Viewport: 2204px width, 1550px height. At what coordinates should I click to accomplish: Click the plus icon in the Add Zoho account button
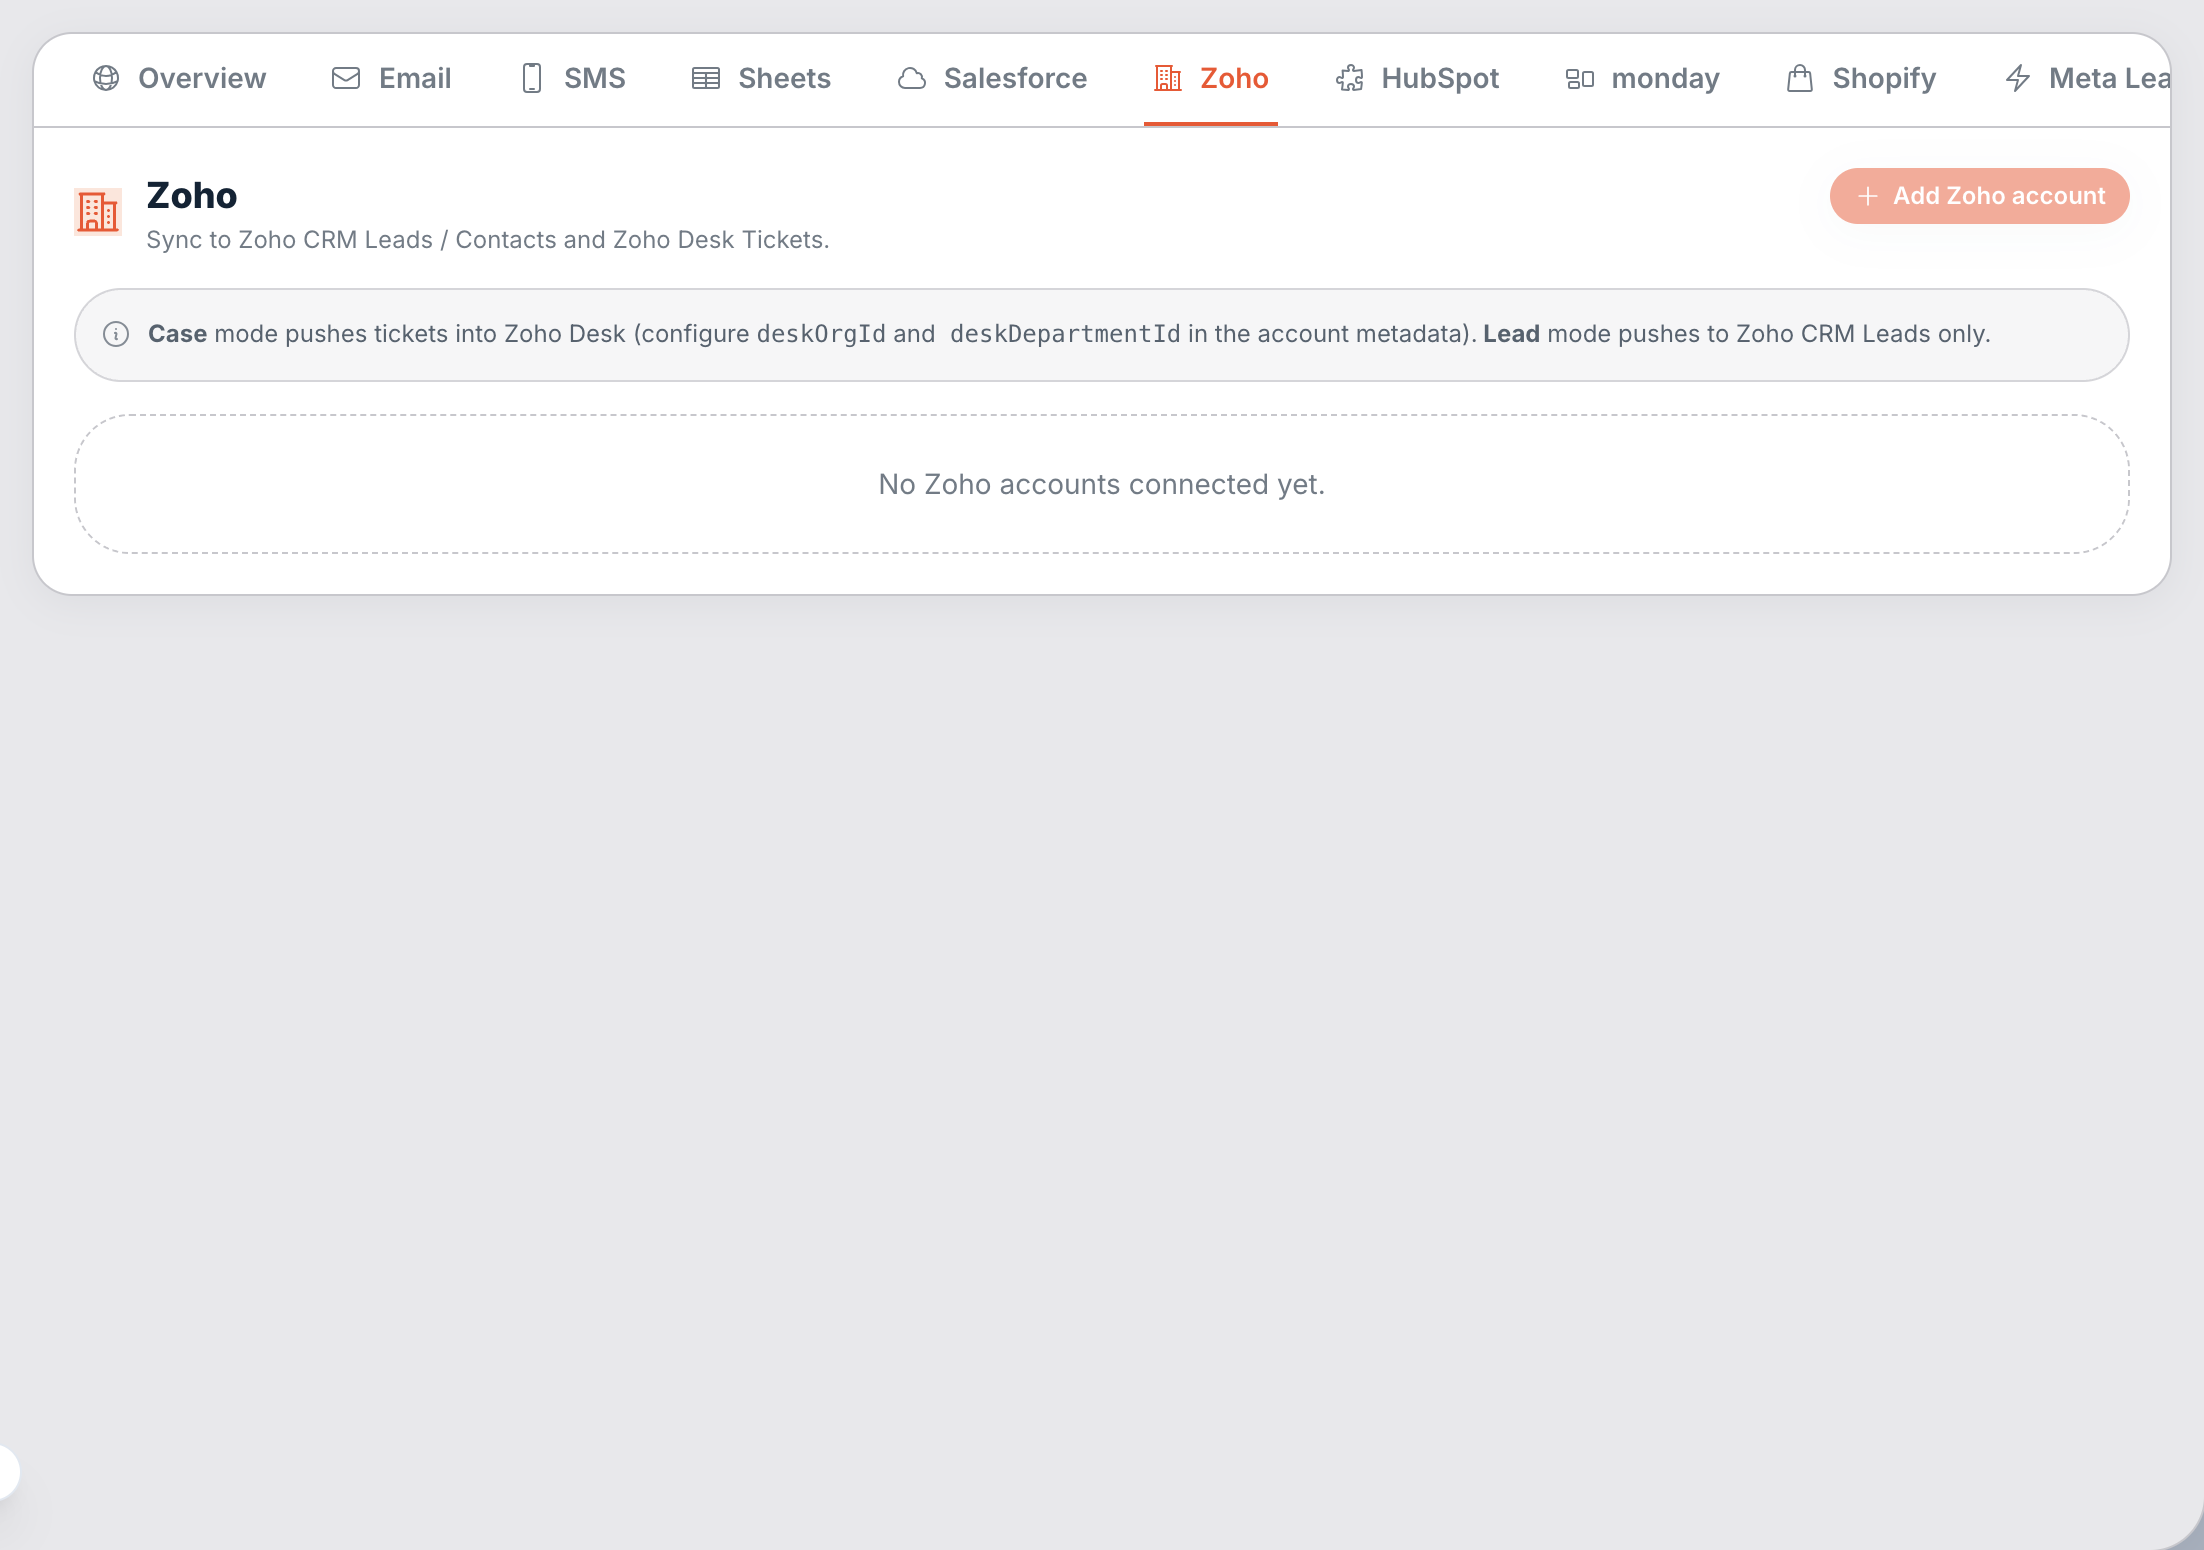1867,196
